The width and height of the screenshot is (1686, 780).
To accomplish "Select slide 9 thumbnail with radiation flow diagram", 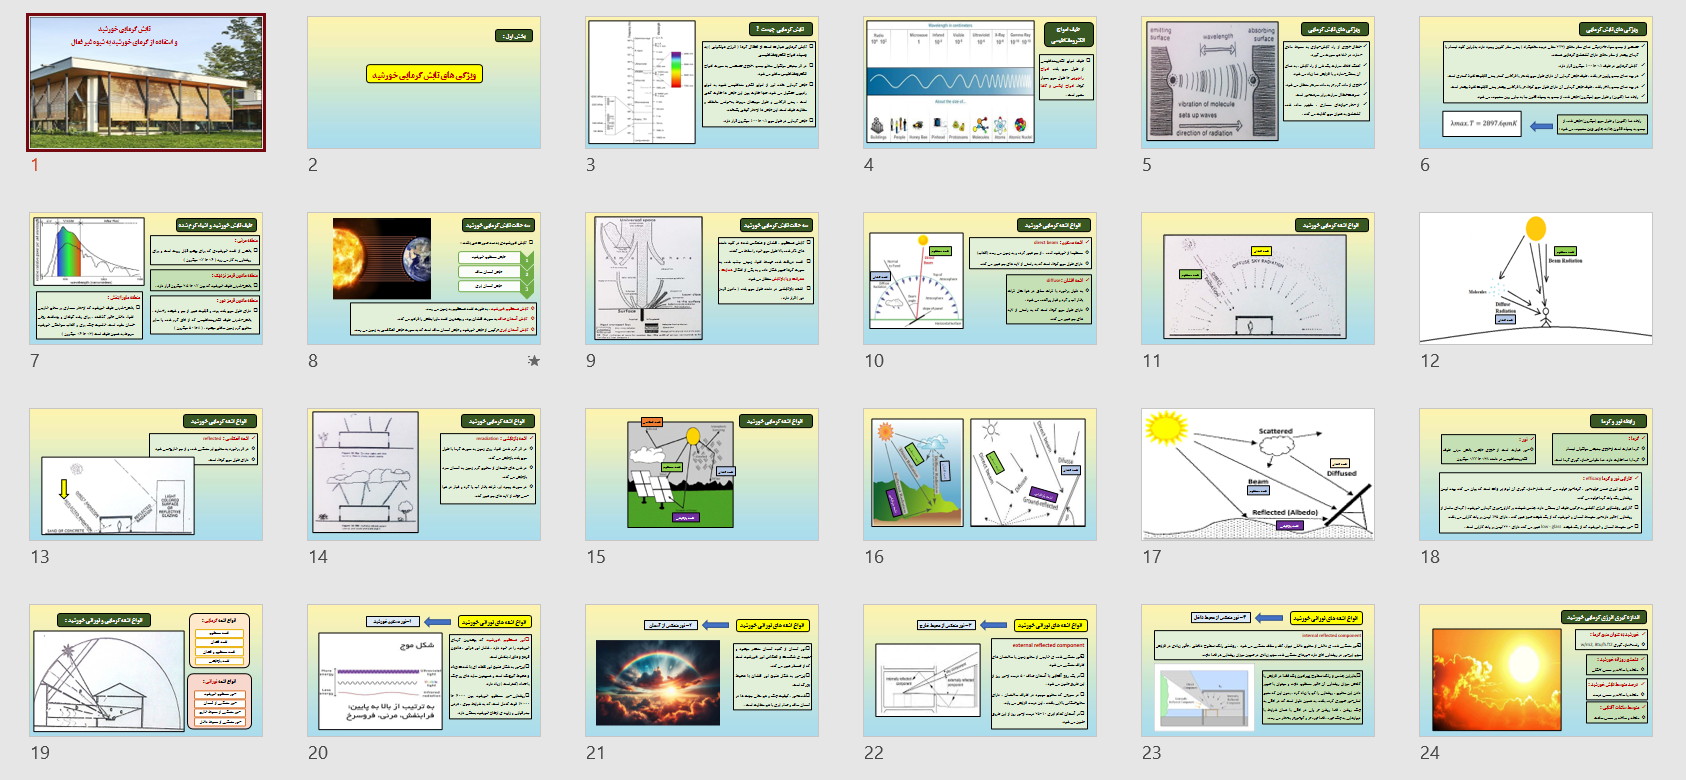I will pyautogui.click(x=702, y=278).
